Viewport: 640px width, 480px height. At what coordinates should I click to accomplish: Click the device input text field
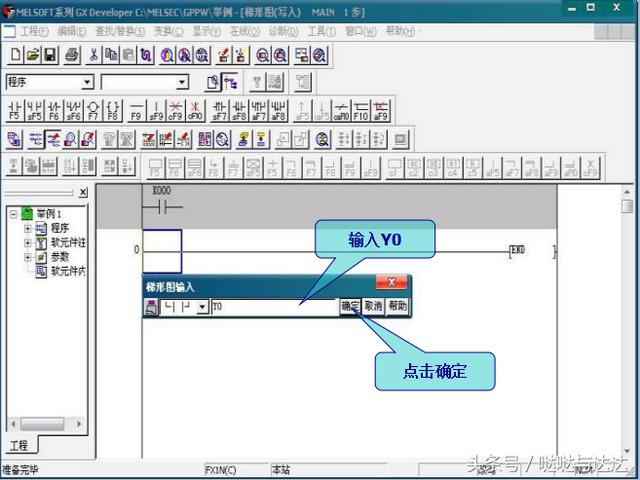[274, 307]
